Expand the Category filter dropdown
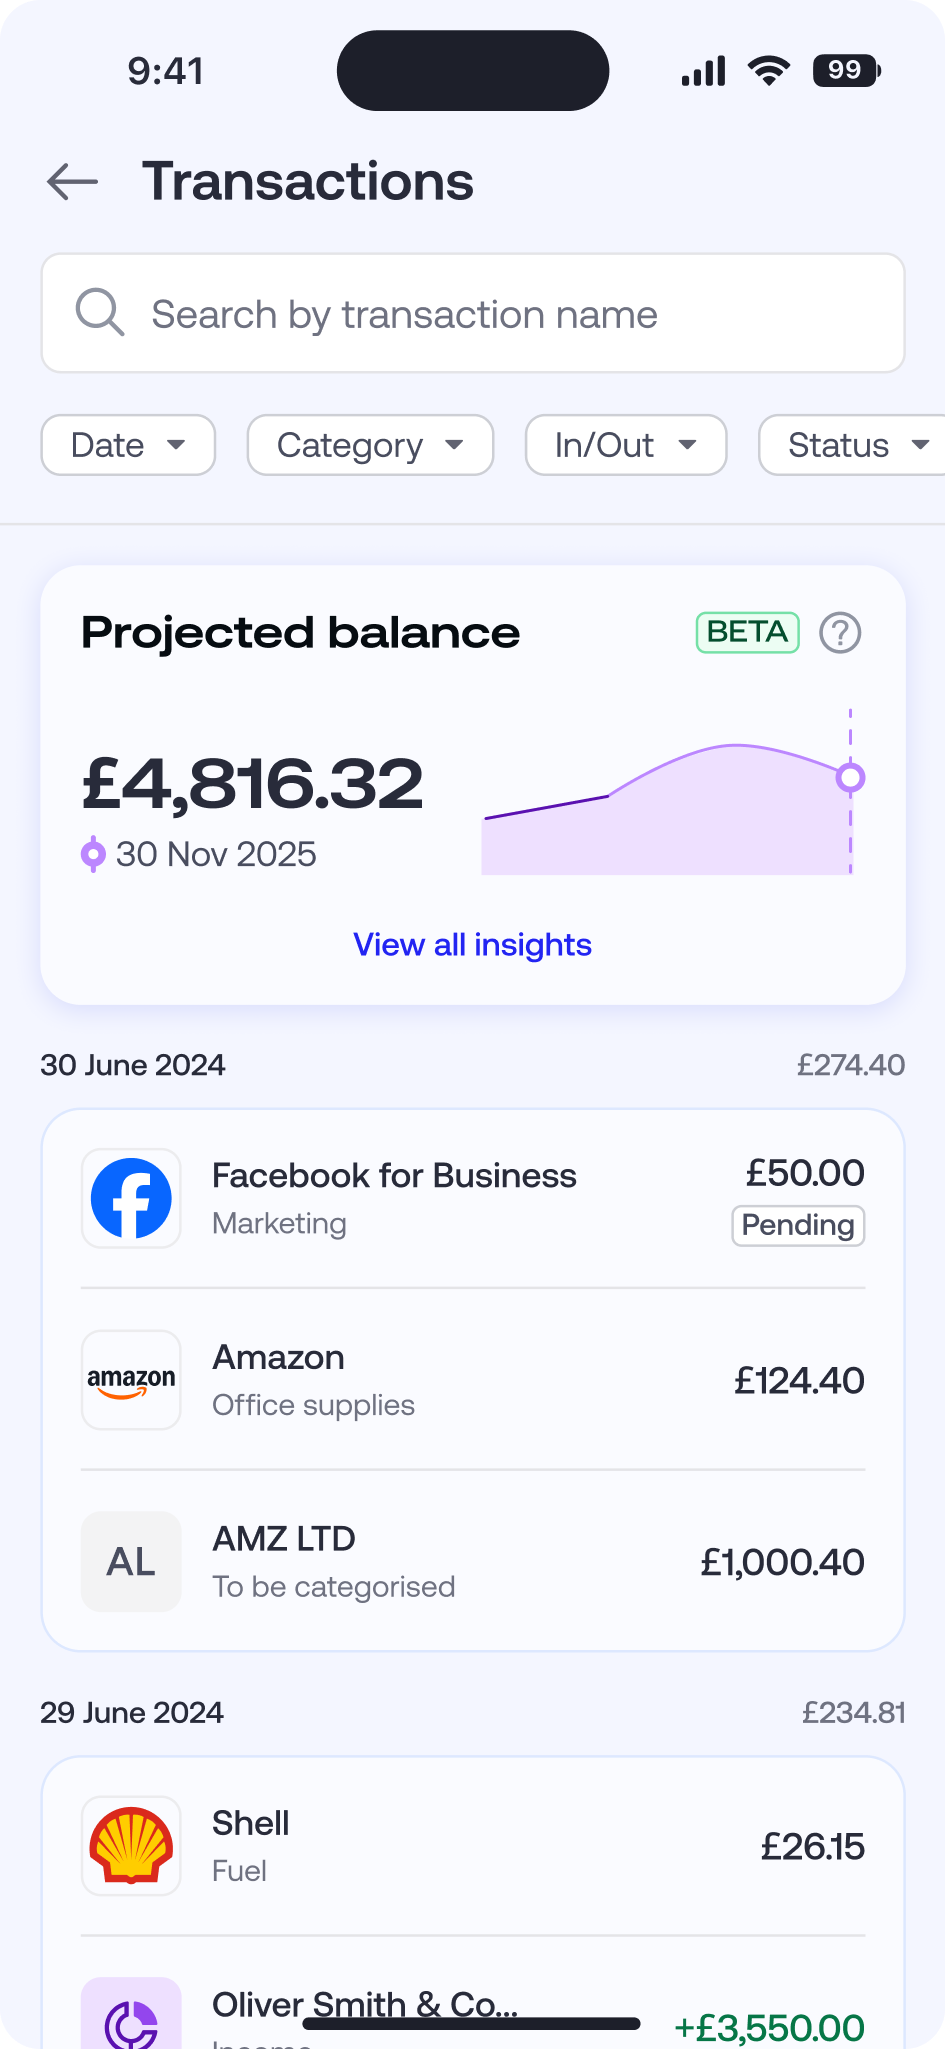Image resolution: width=945 pixels, height=2049 pixels. coord(370,445)
